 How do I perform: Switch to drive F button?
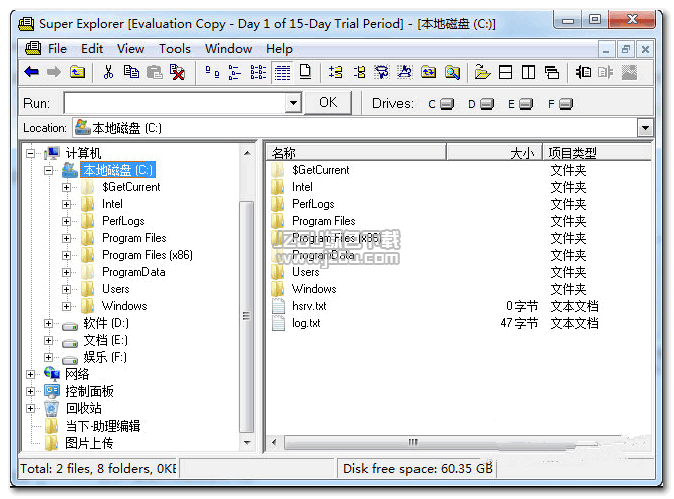click(x=560, y=104)
